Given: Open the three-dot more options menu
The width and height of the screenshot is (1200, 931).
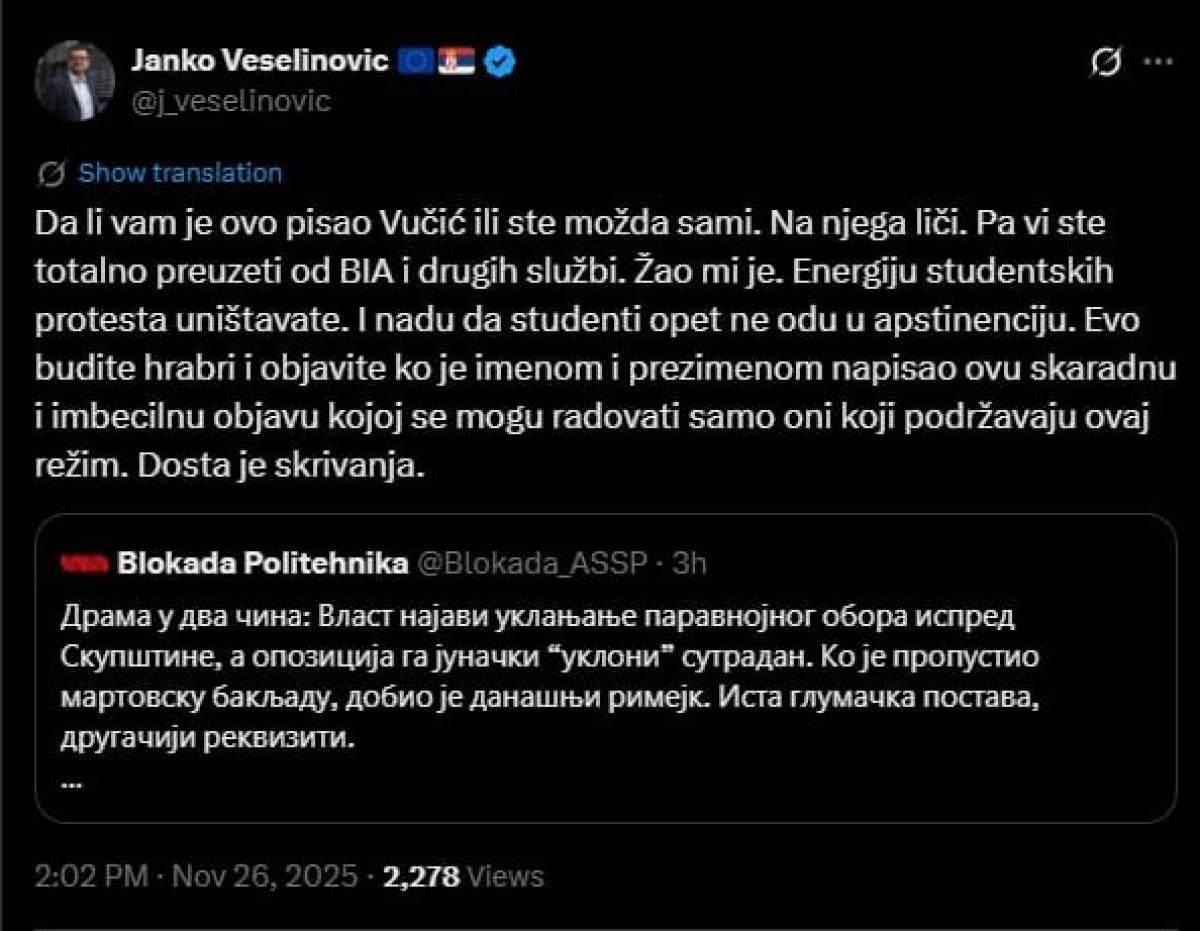Looking at the screenshot, I should pos(1157,61).
